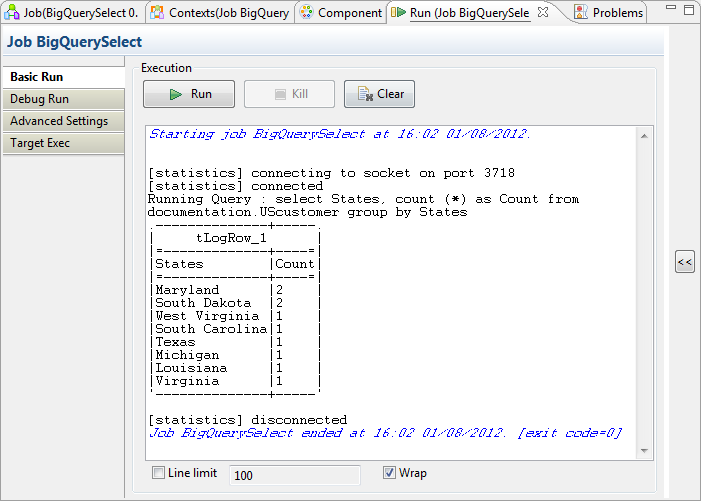Click the Count column header
This screenshot has width=701, height=501.
pos(295,264)
